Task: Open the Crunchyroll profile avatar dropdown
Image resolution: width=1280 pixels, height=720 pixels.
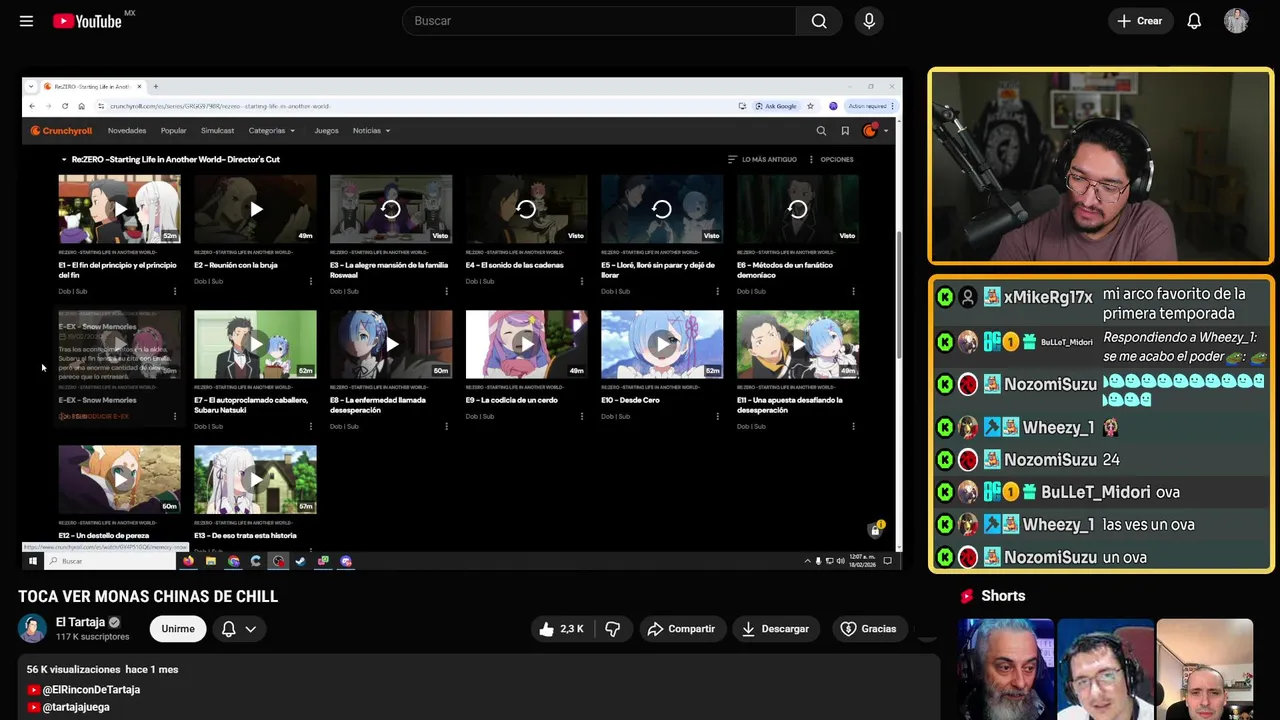Action: click(x=874, y=131)
